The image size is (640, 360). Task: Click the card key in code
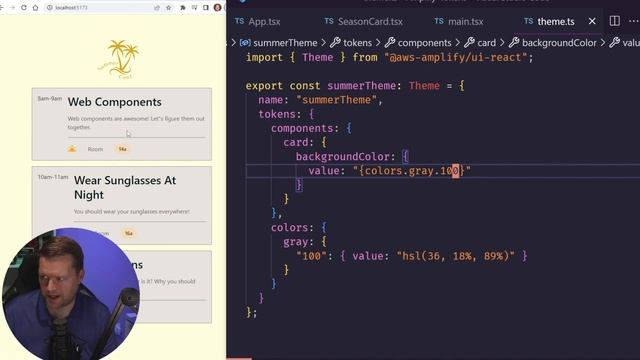coord(296,142)
